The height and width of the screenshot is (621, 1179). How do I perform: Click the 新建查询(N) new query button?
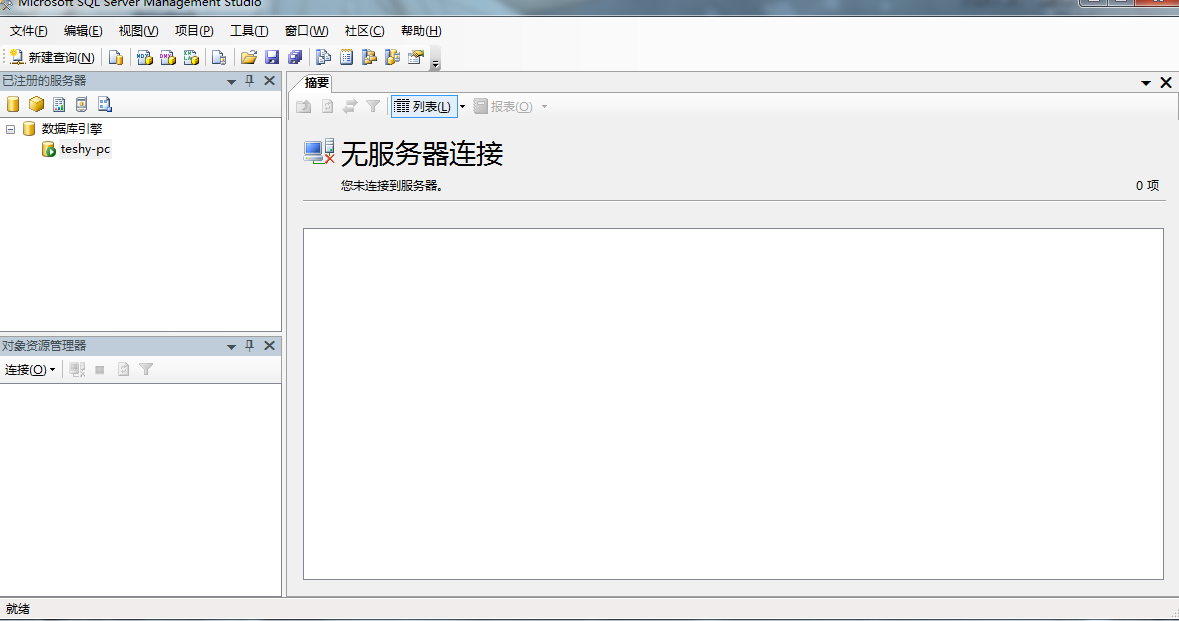tap(52, 57)
